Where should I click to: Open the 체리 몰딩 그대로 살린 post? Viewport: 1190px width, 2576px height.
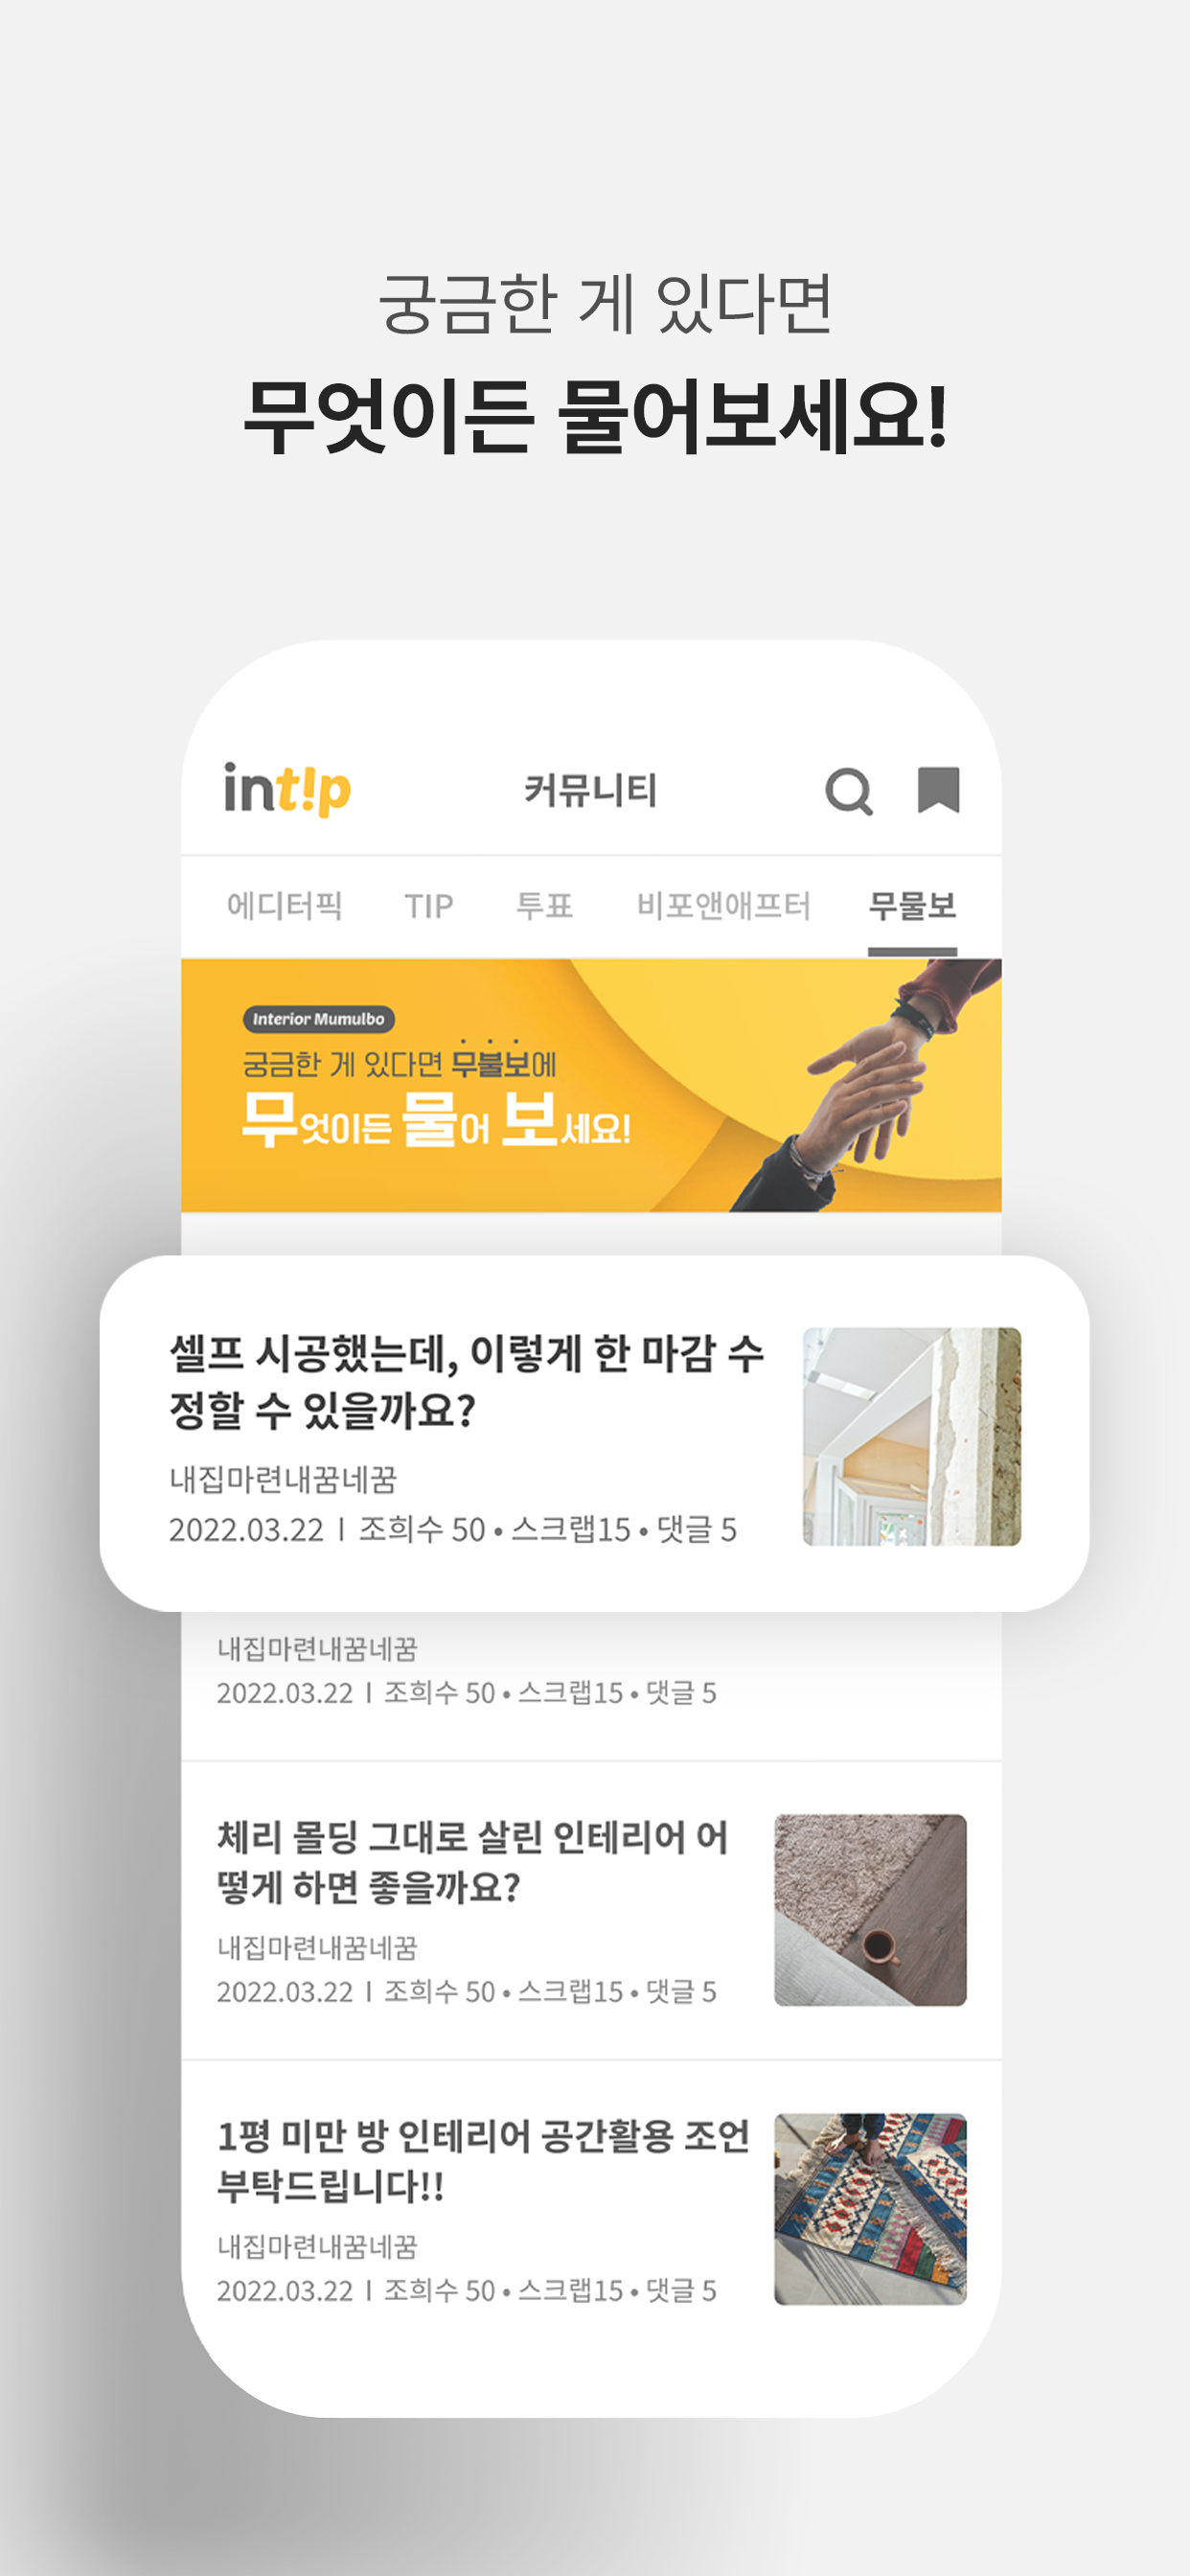pos(472,1862)
